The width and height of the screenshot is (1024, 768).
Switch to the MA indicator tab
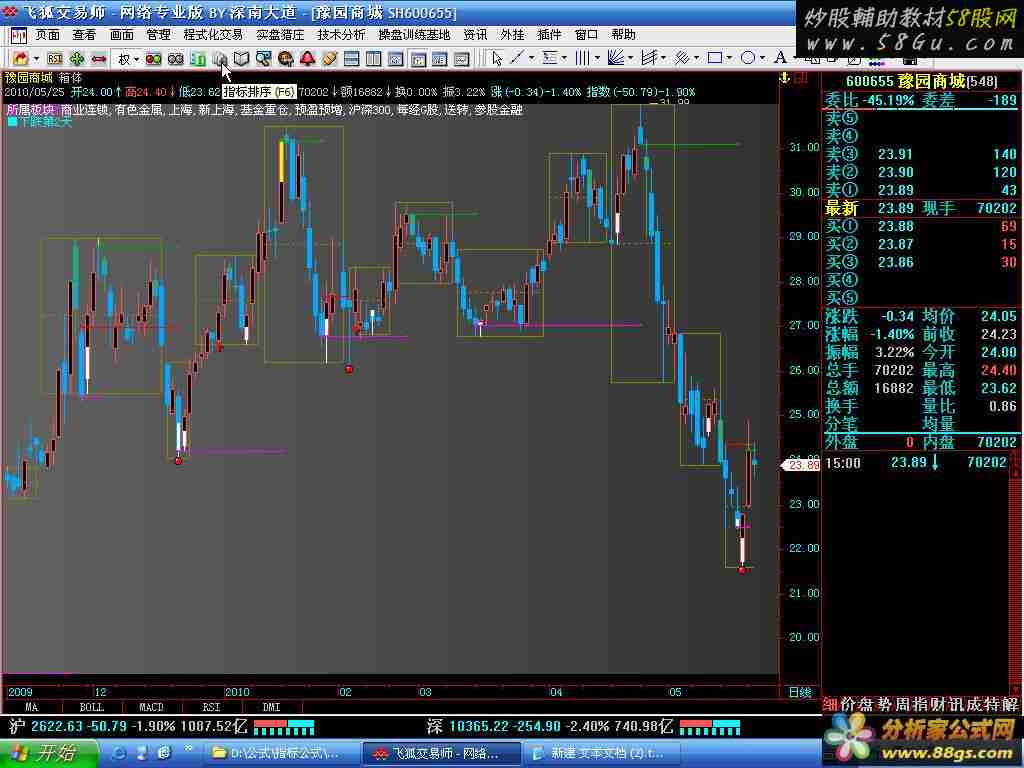coord(31,707)
